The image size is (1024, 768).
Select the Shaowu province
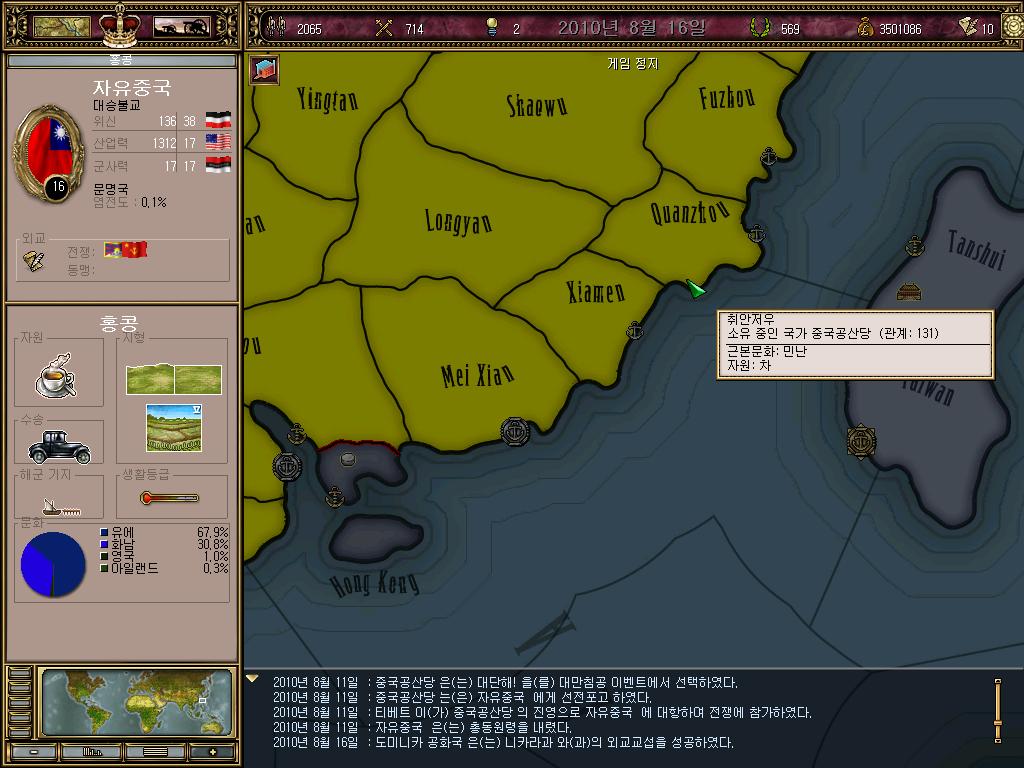[x=537, y=105]
